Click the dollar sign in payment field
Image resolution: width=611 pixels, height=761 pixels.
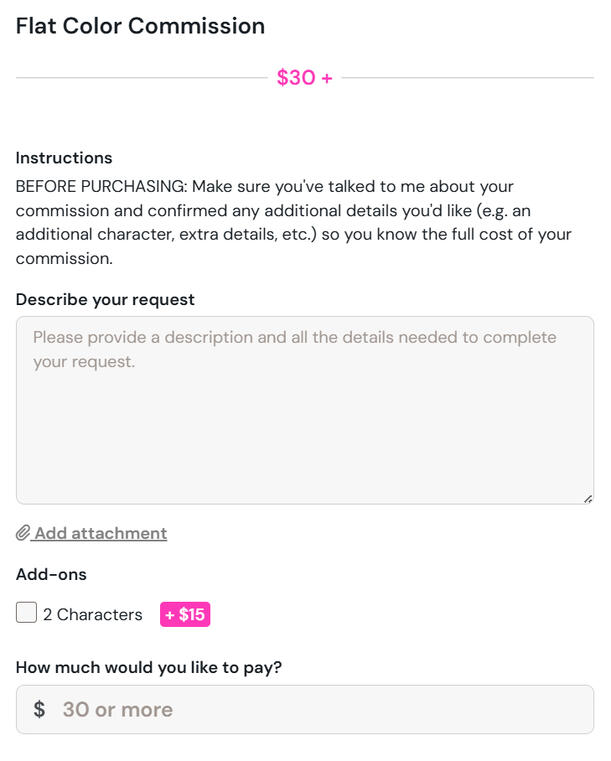point(39,710)
